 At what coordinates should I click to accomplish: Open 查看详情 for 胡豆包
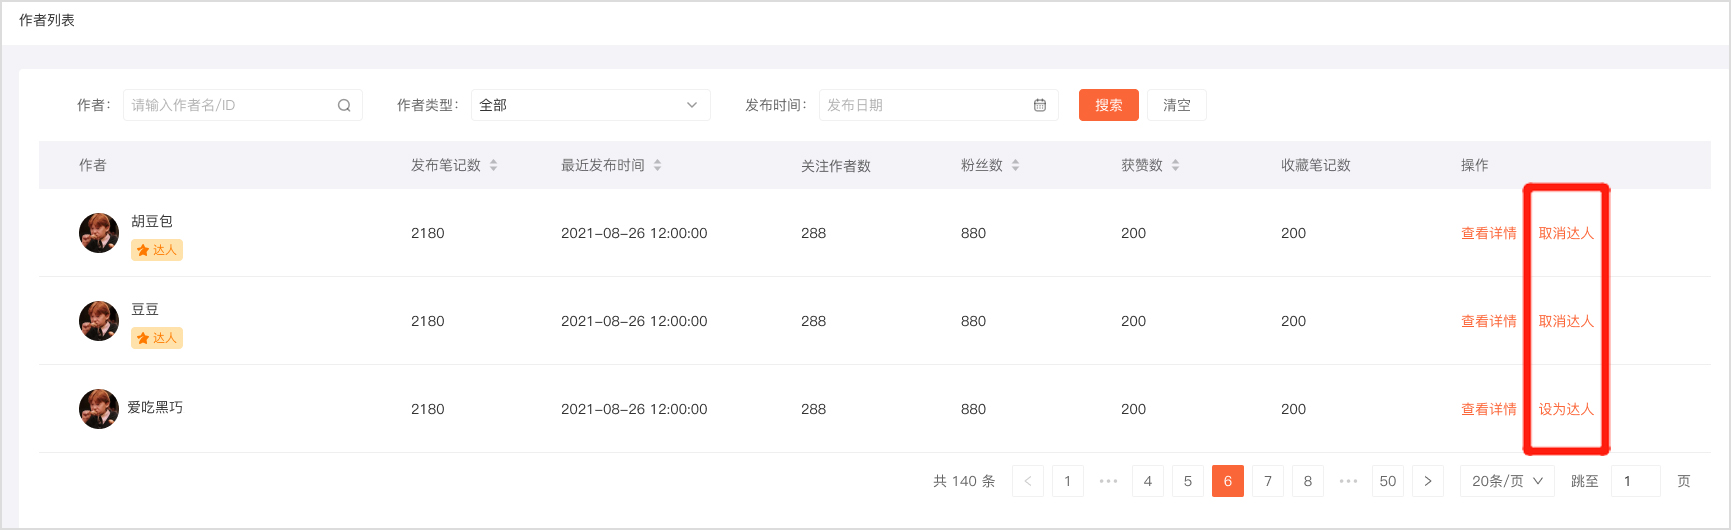tap(1488, 233)
